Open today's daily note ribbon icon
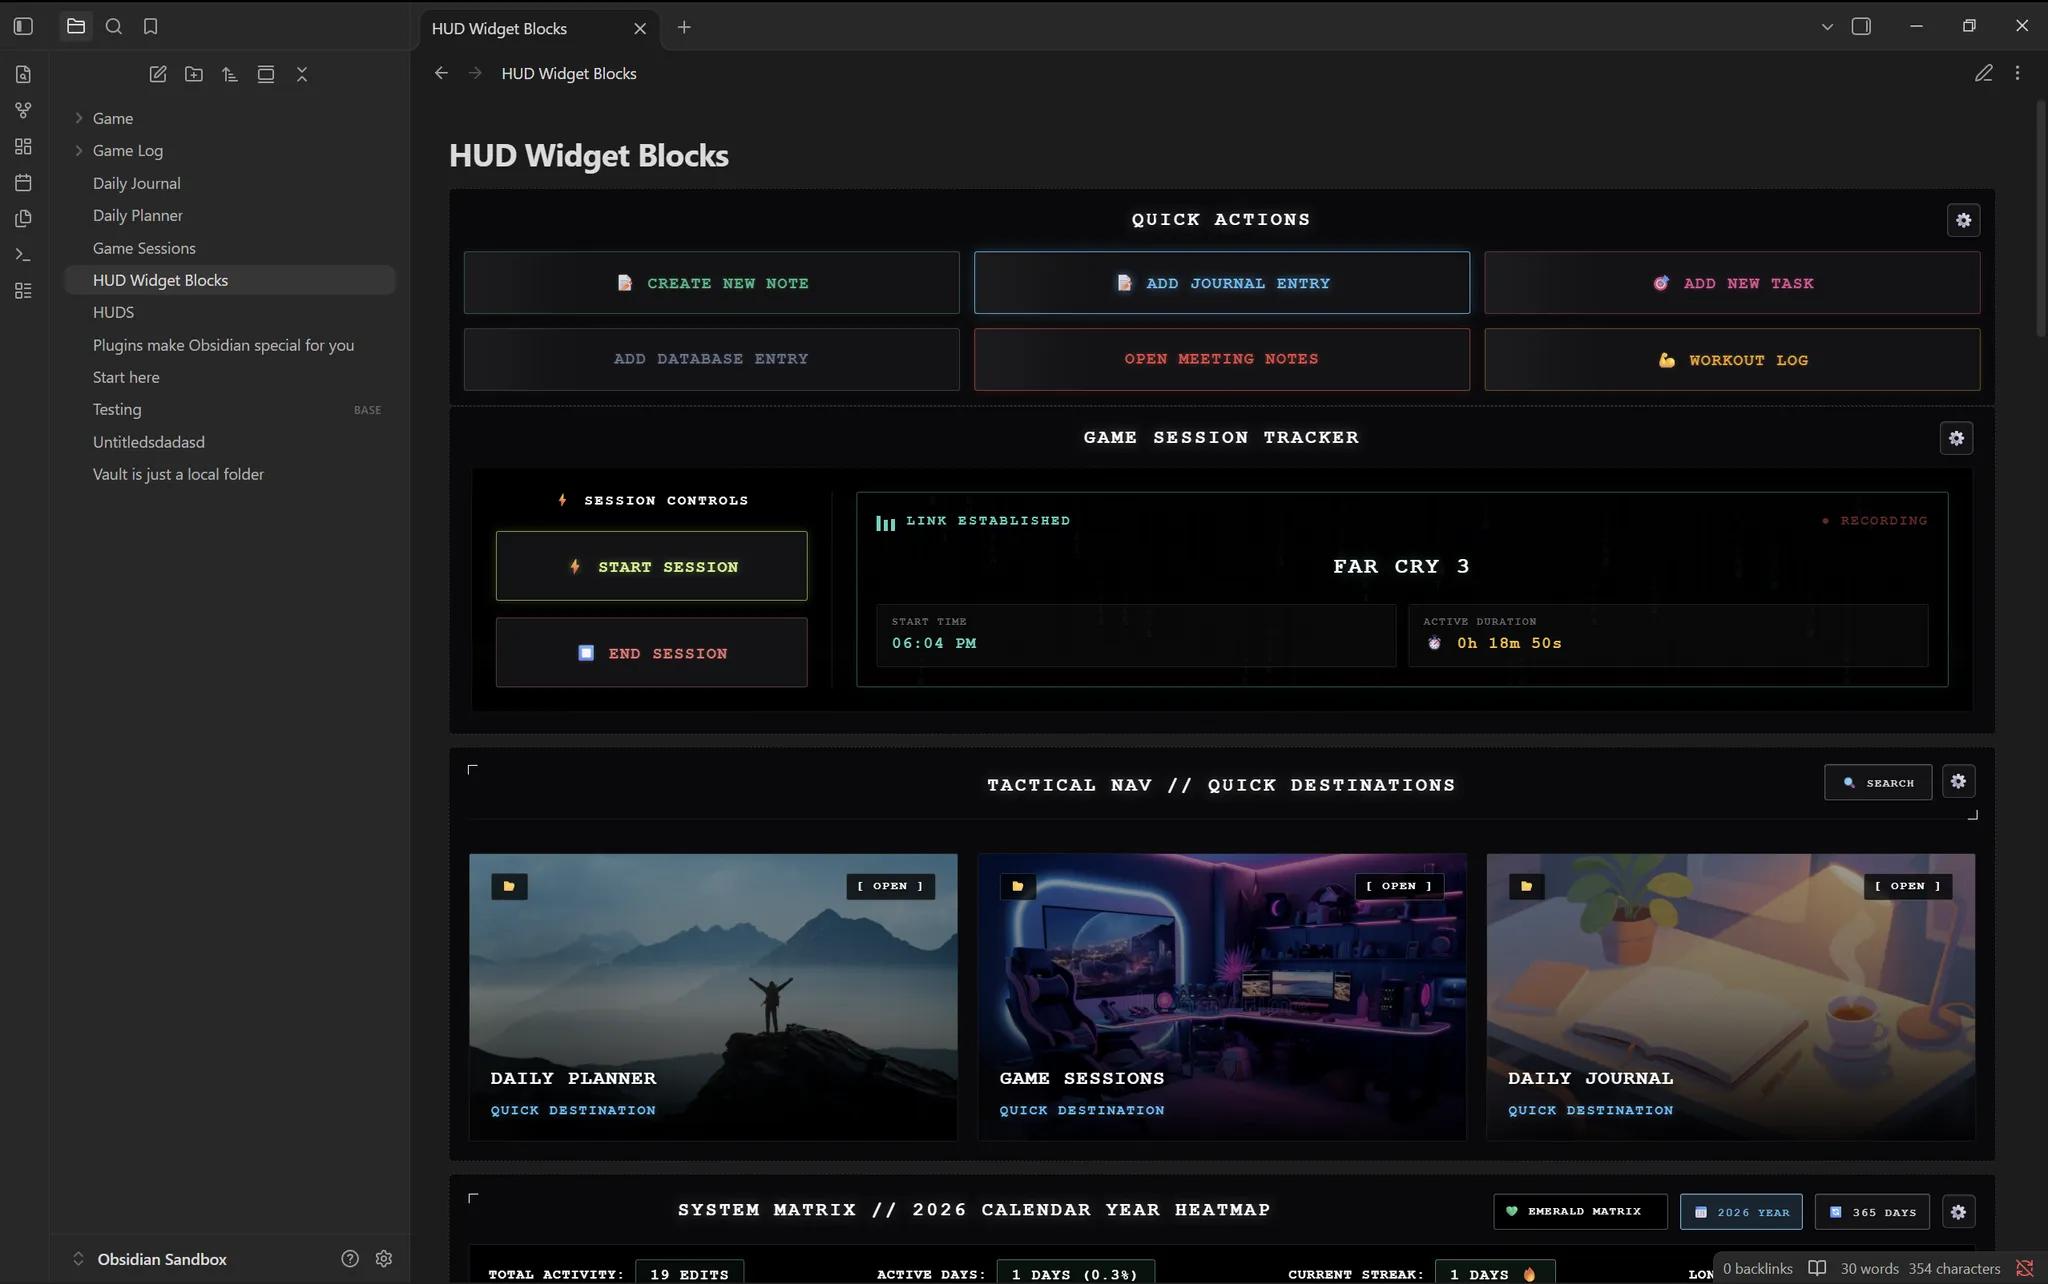This screenshot has width=2048, height=1284. (x=23, y=182)
